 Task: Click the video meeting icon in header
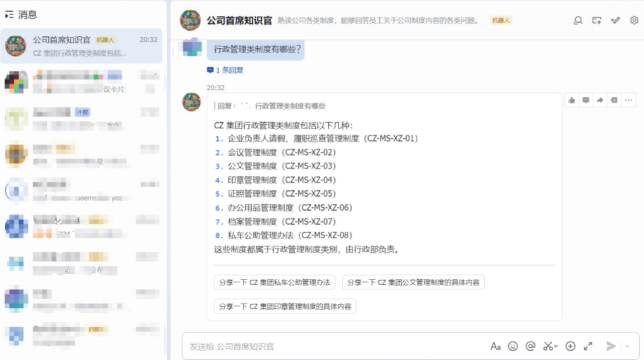[x=596, y=20]
